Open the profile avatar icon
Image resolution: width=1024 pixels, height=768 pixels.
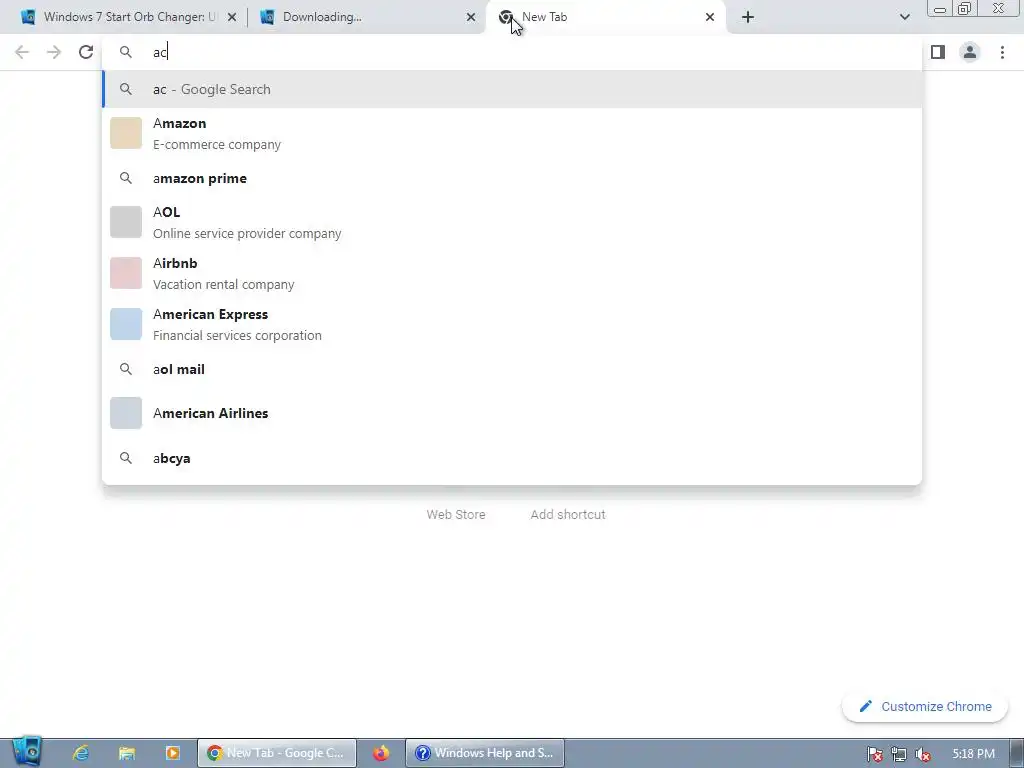(x=970, y=52)
